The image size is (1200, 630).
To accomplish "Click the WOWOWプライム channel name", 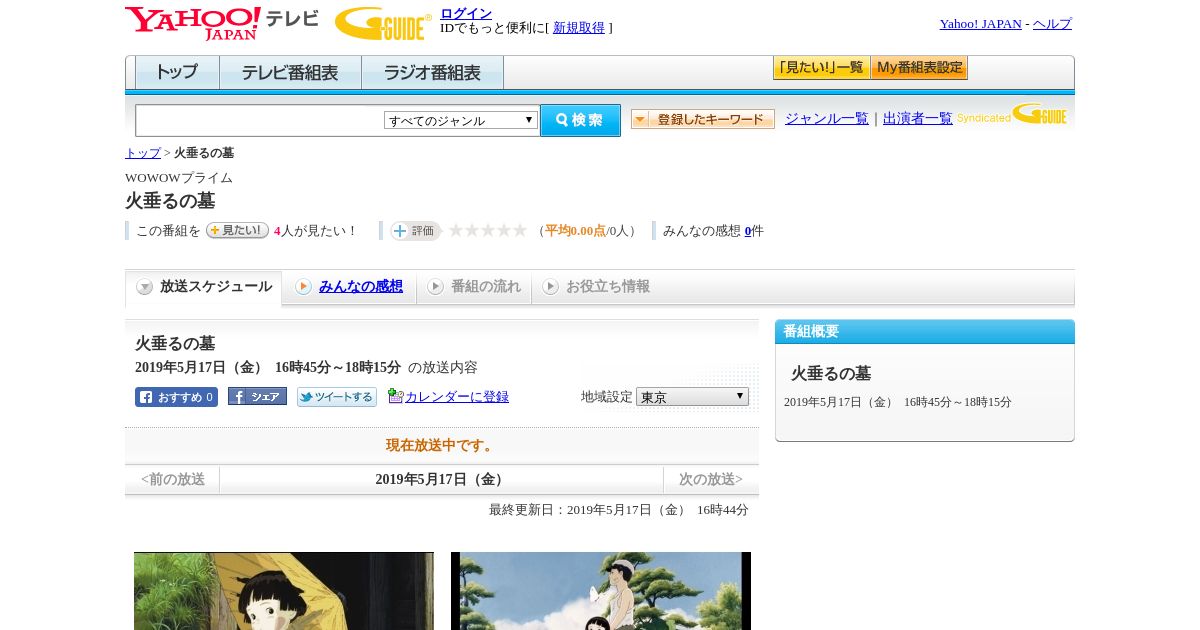I will tap(179, 178).
